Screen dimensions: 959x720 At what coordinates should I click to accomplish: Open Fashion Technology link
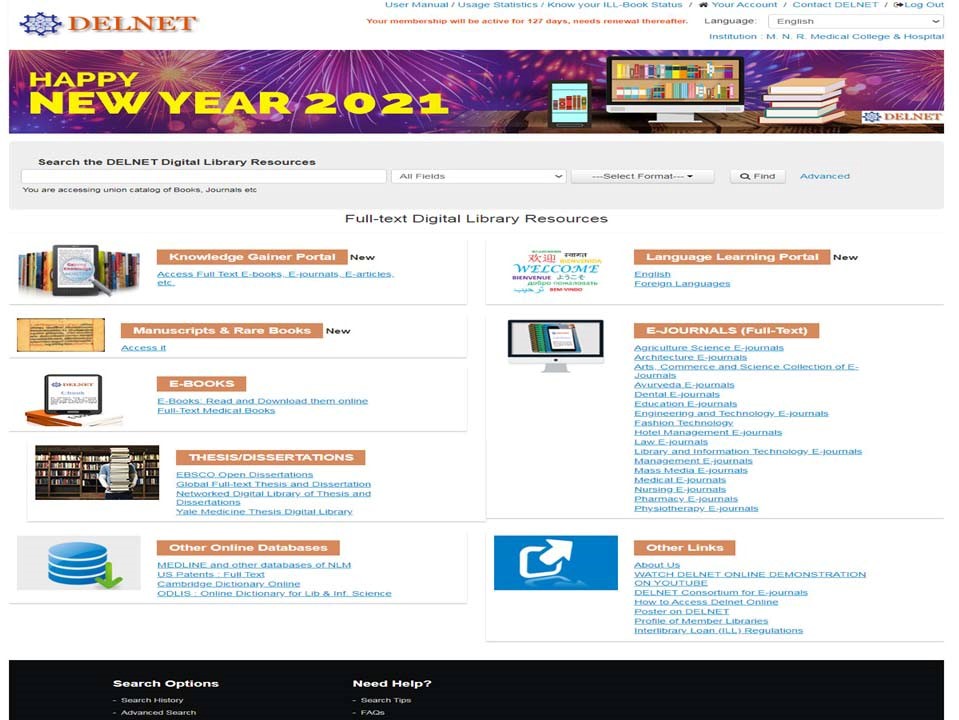click(x=683, y=423)
